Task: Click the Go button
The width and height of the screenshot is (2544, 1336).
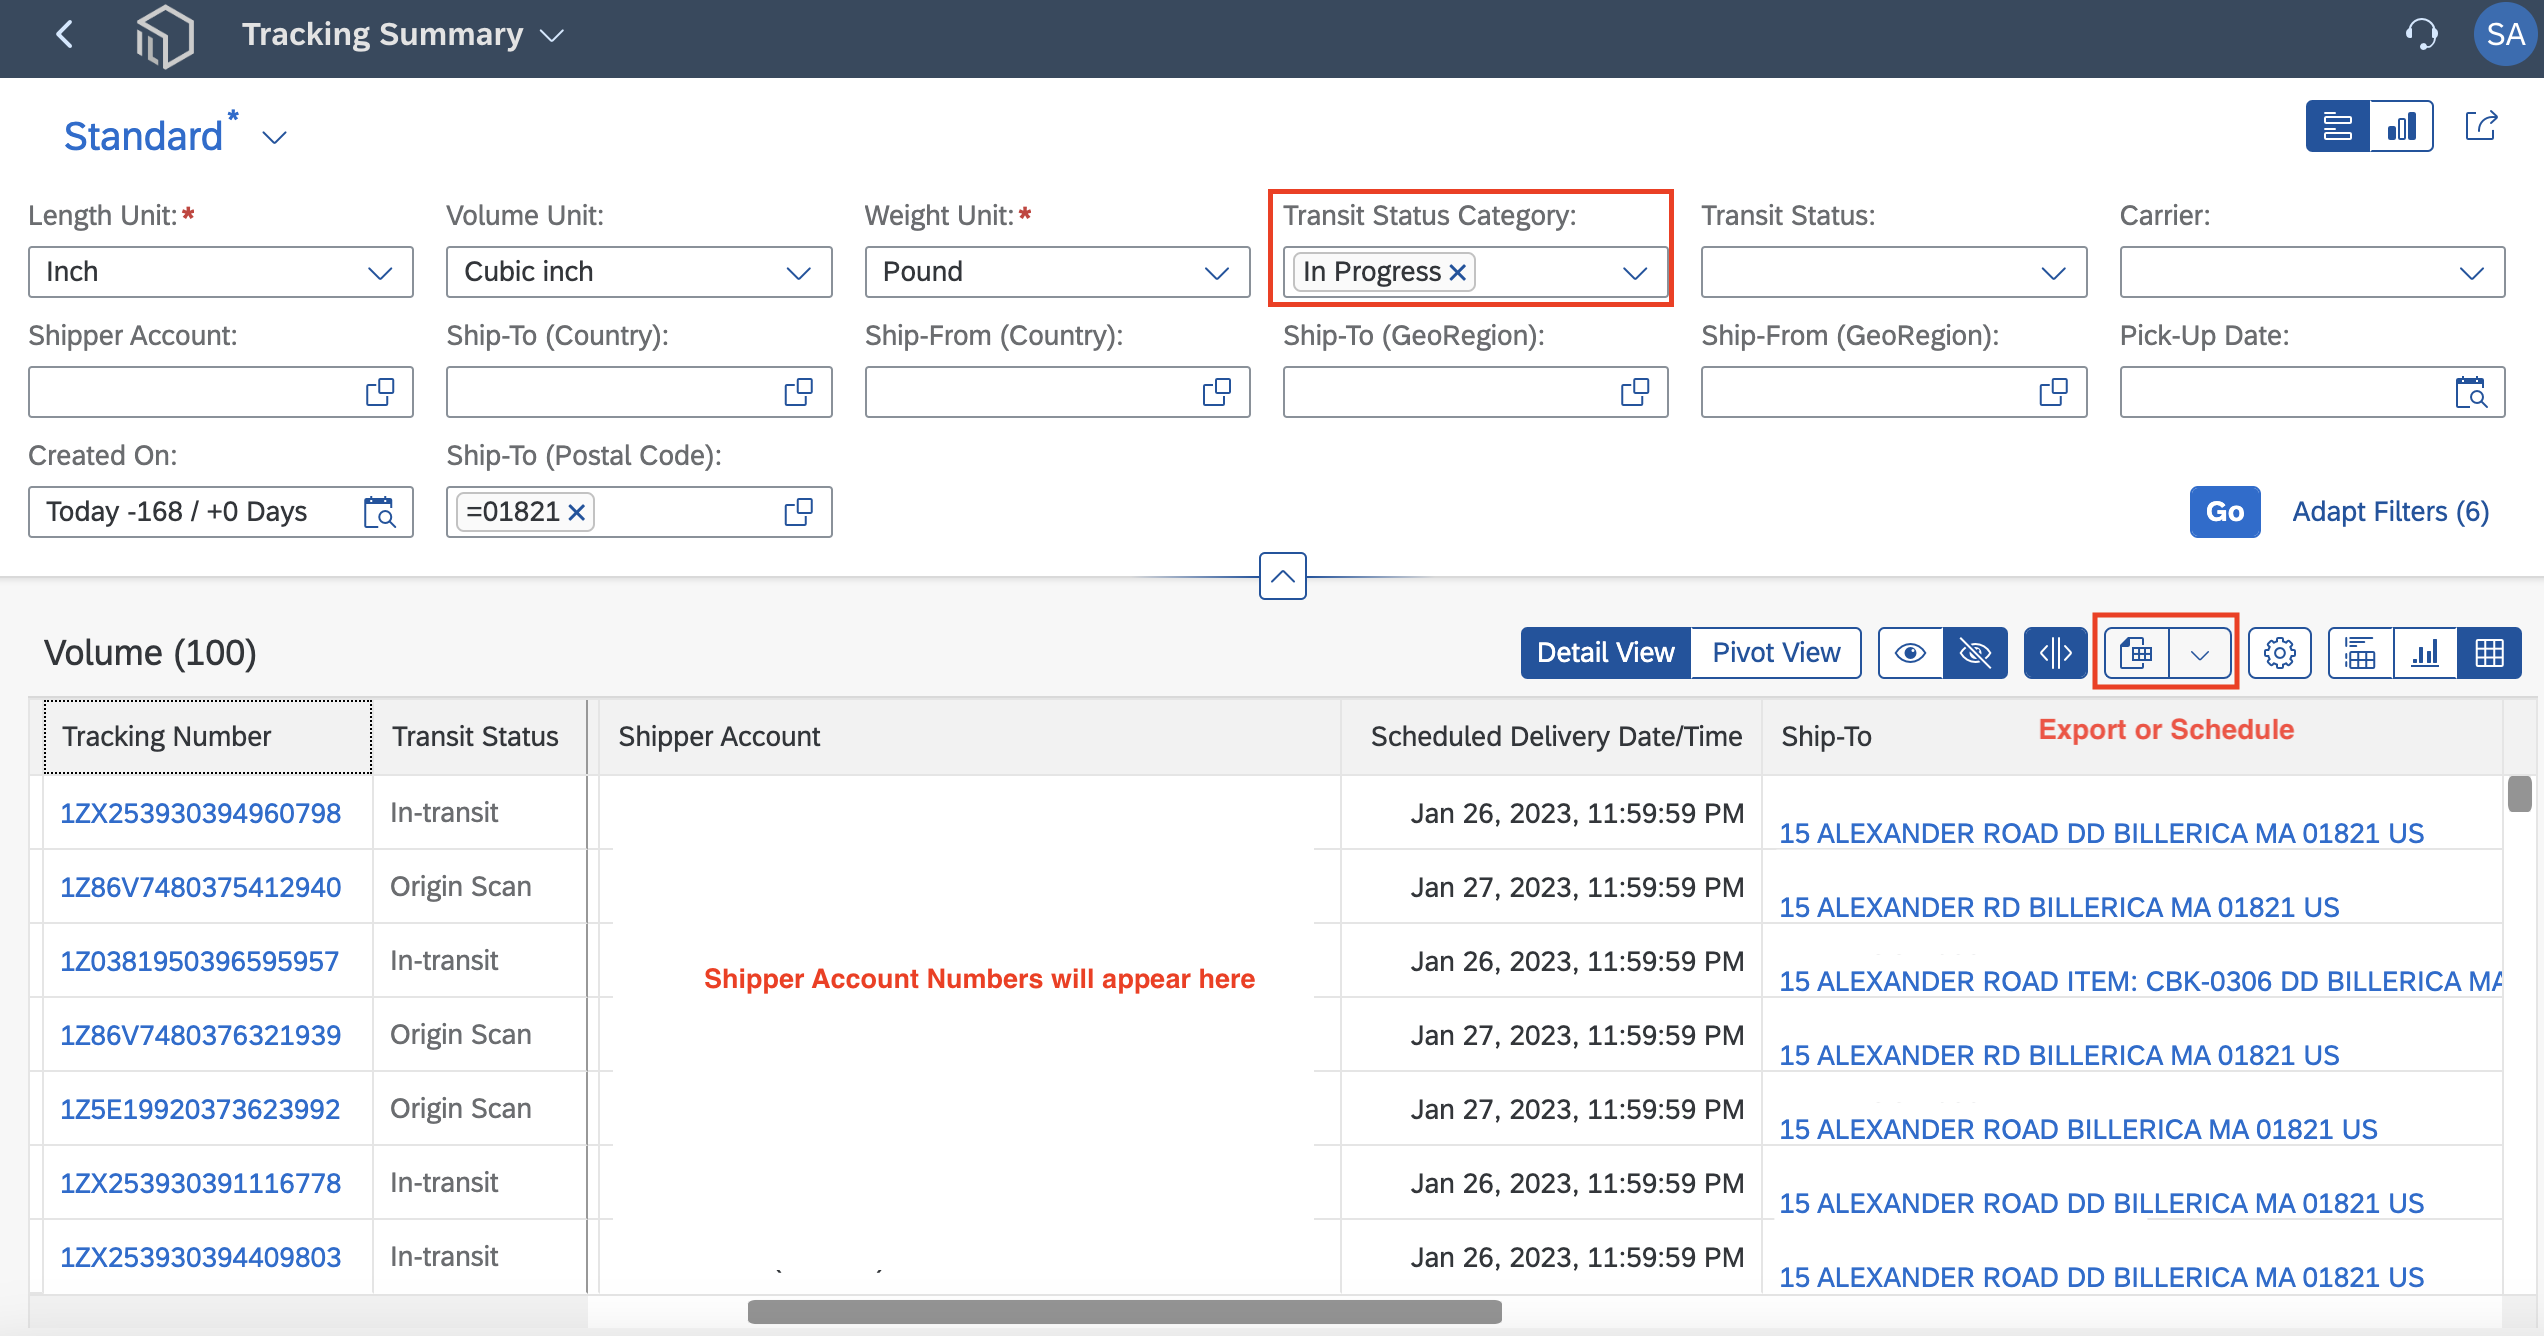Action: [x=2225, y=512]
